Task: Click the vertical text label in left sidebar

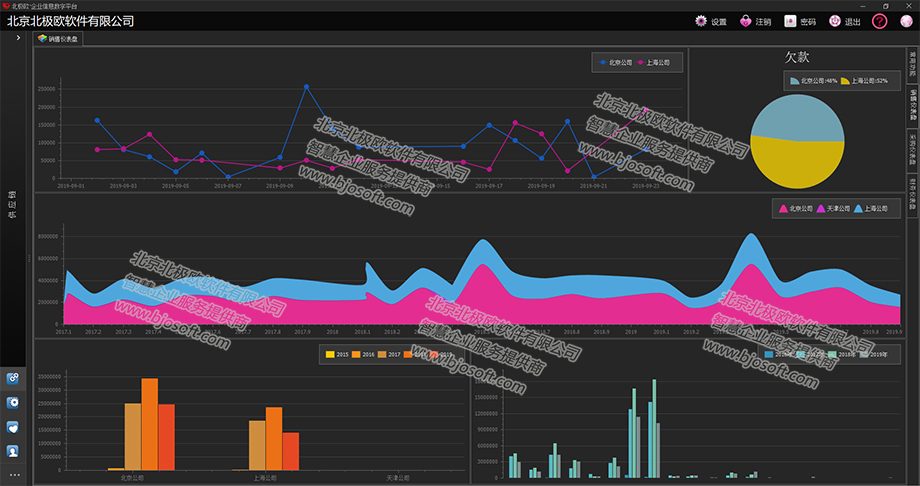Action: click(12, 204)
